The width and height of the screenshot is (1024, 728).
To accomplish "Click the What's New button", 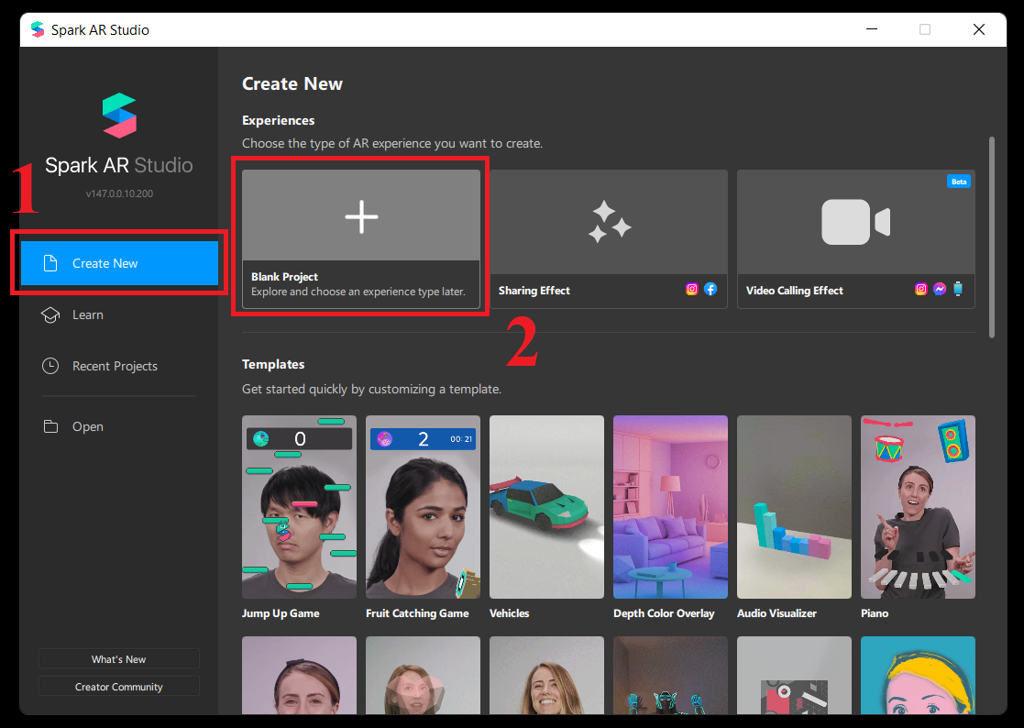I will tap(119, 659).
